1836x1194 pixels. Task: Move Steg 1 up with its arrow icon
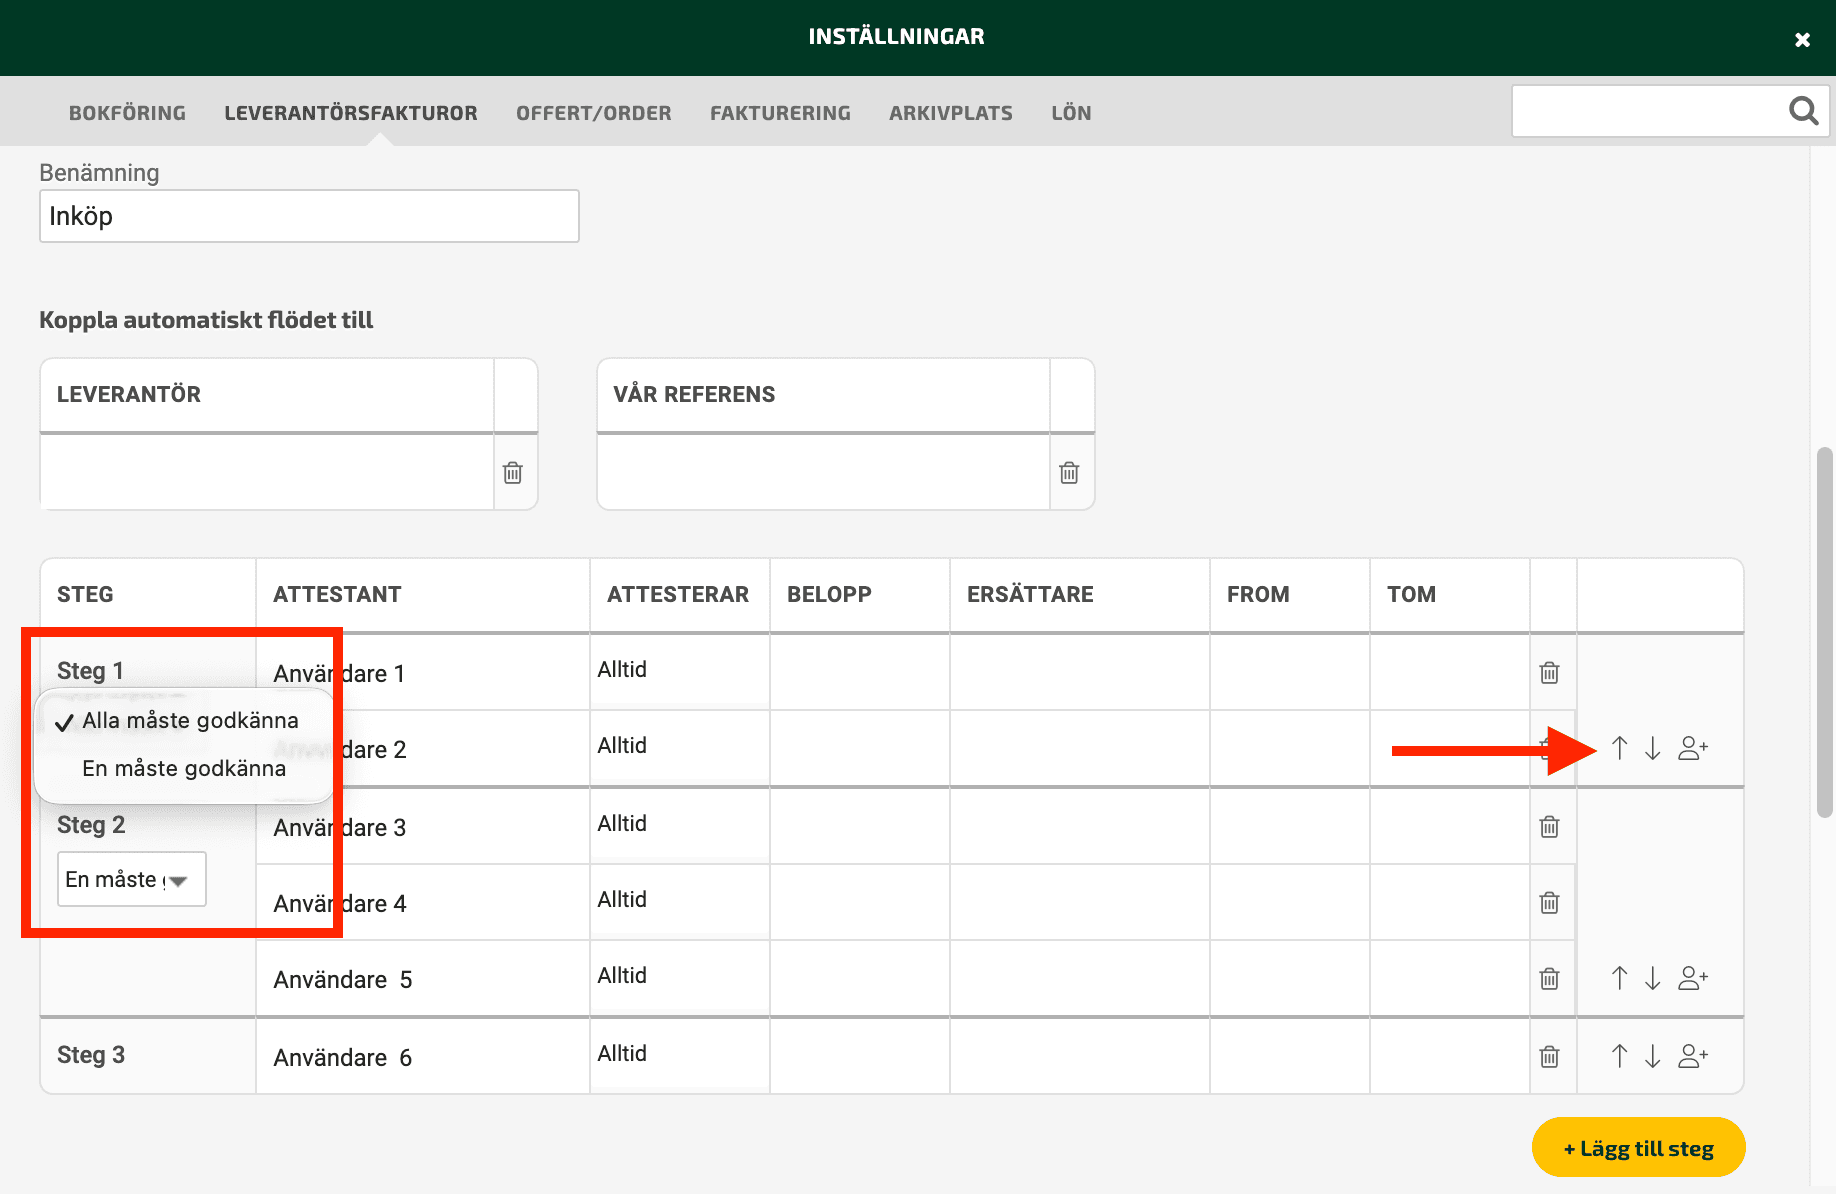pyautogui.click(x=1620, y=748)
